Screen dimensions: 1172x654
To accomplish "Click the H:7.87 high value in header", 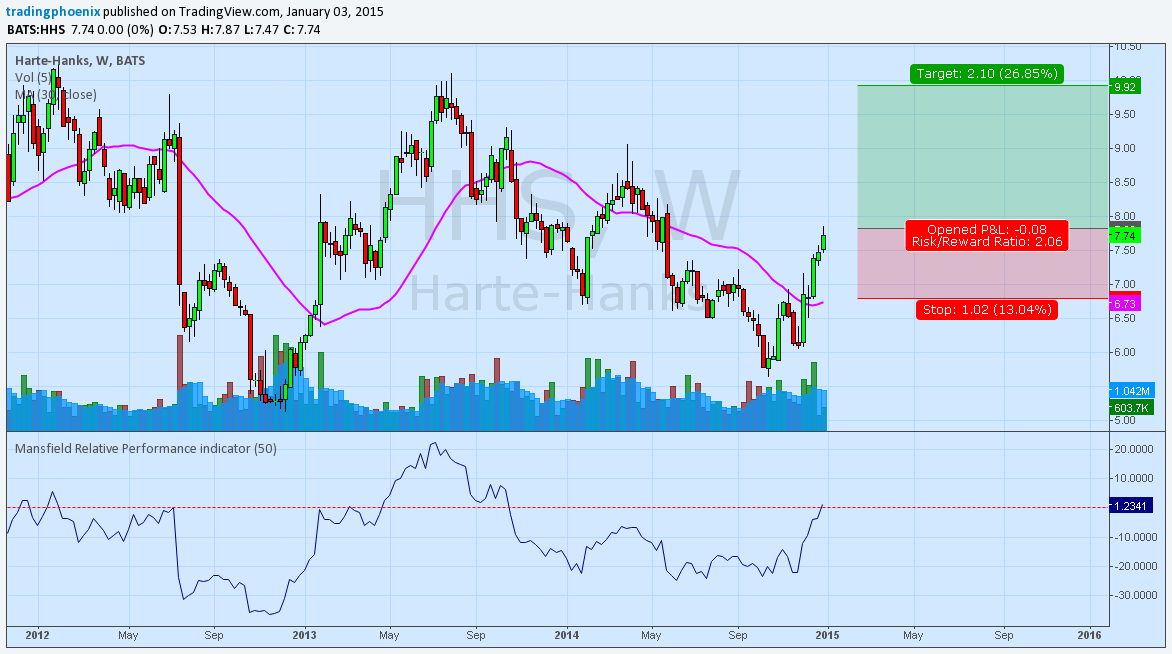I will pos(220,30).
